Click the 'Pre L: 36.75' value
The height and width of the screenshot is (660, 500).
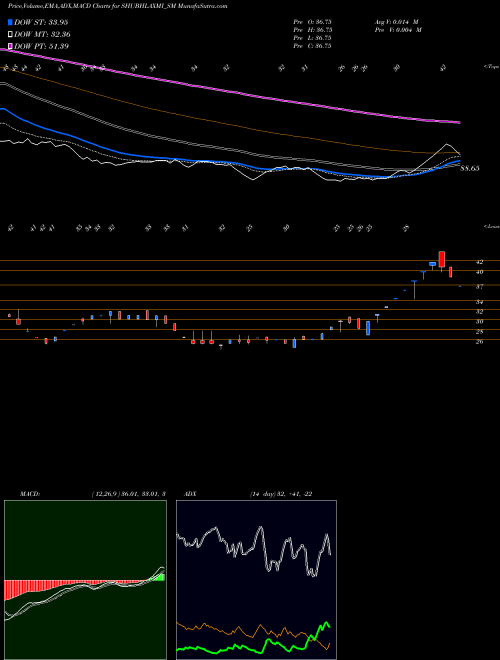tap(313, 38)
